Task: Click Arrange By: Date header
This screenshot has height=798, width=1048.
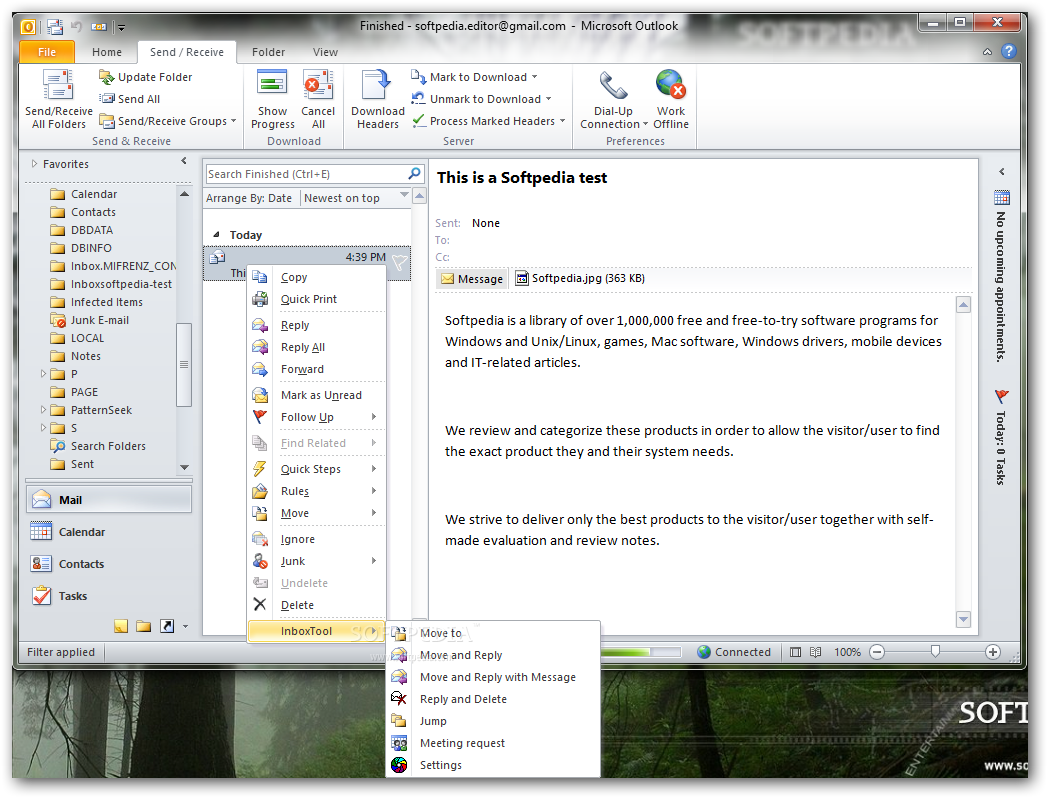Action: pos(249,198)
